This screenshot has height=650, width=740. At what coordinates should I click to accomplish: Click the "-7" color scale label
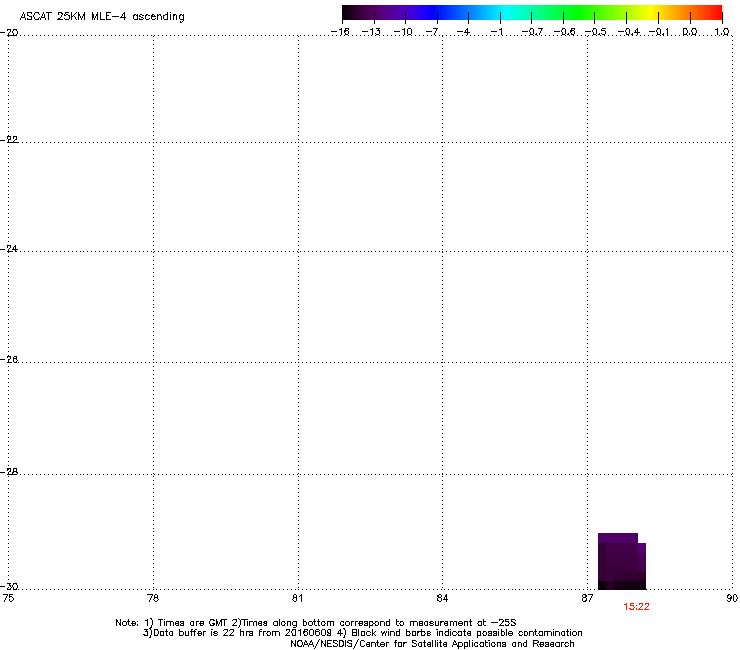pos(434,32)
